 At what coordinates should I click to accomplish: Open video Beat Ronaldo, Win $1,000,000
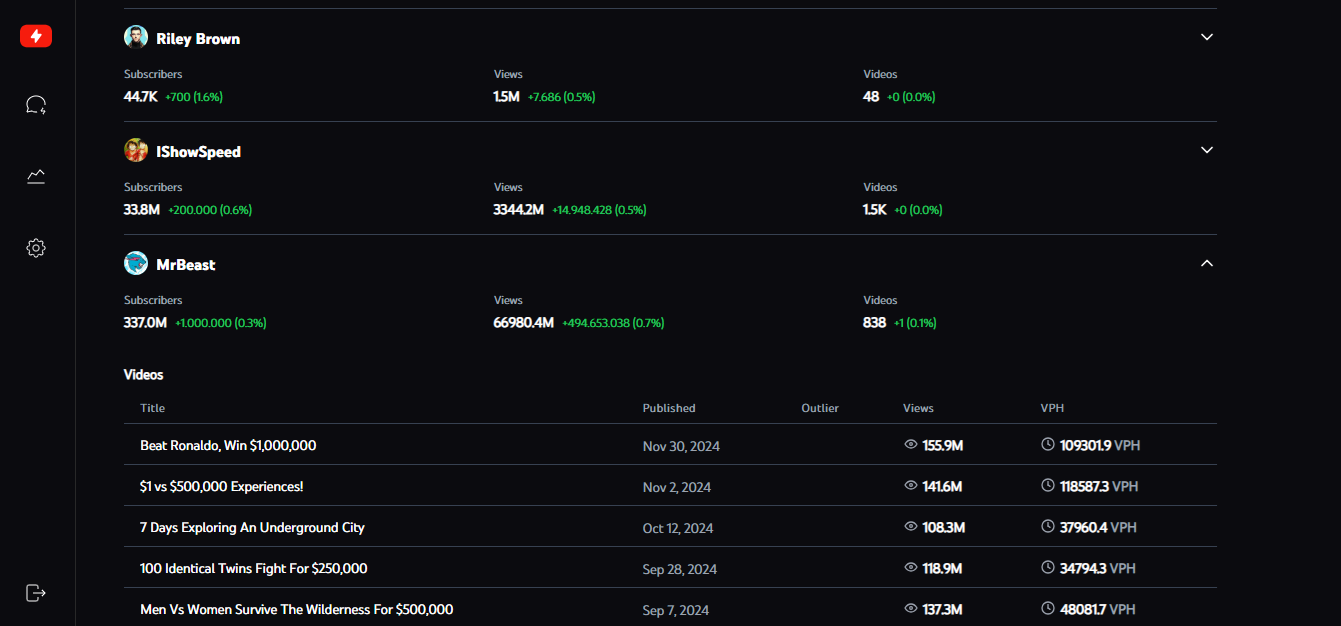click(x=228, y=445)
